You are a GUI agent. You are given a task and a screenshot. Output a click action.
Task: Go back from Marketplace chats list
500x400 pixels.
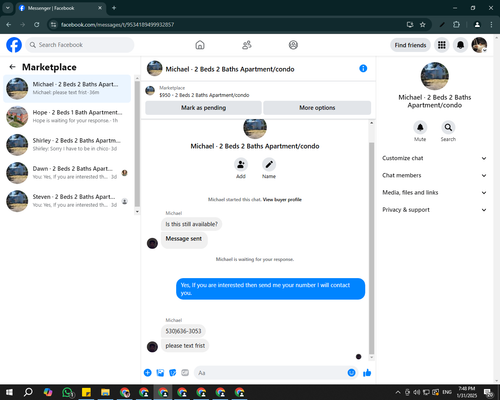(x=13, y=67)
